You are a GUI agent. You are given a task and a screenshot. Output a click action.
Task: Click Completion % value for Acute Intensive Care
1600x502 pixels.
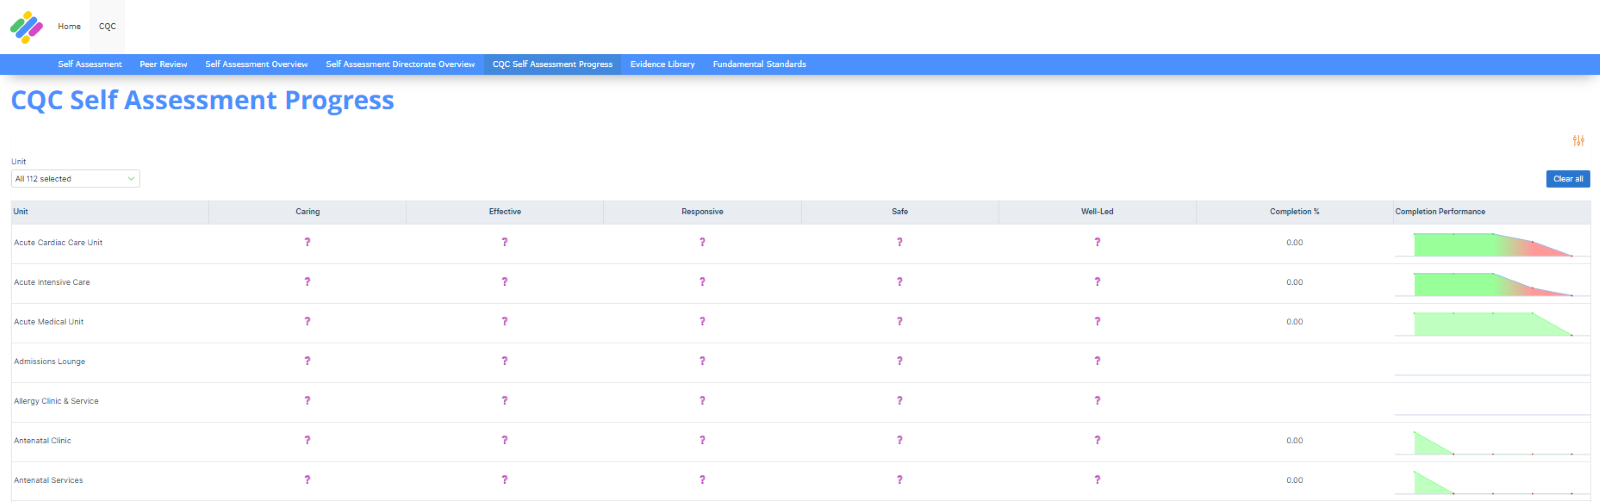coord(1295,282)
